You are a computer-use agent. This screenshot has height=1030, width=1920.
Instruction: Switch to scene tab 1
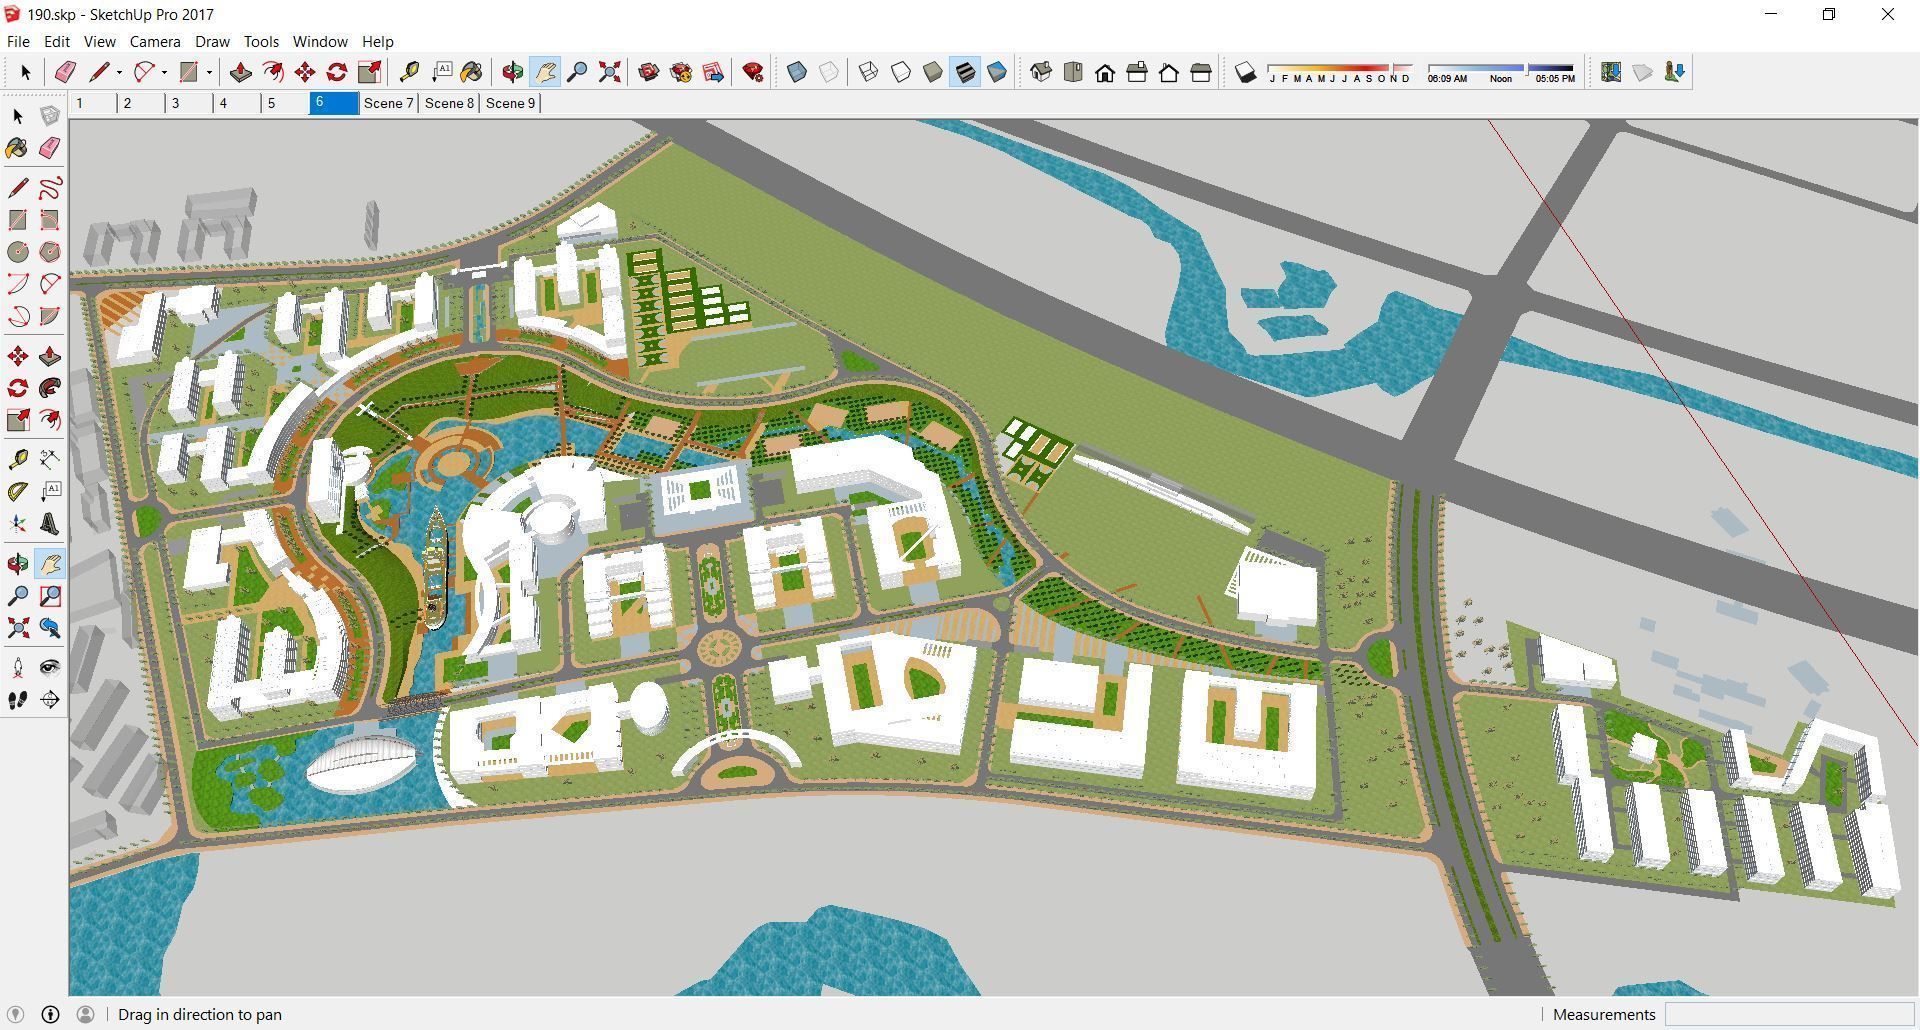[93, 103]
